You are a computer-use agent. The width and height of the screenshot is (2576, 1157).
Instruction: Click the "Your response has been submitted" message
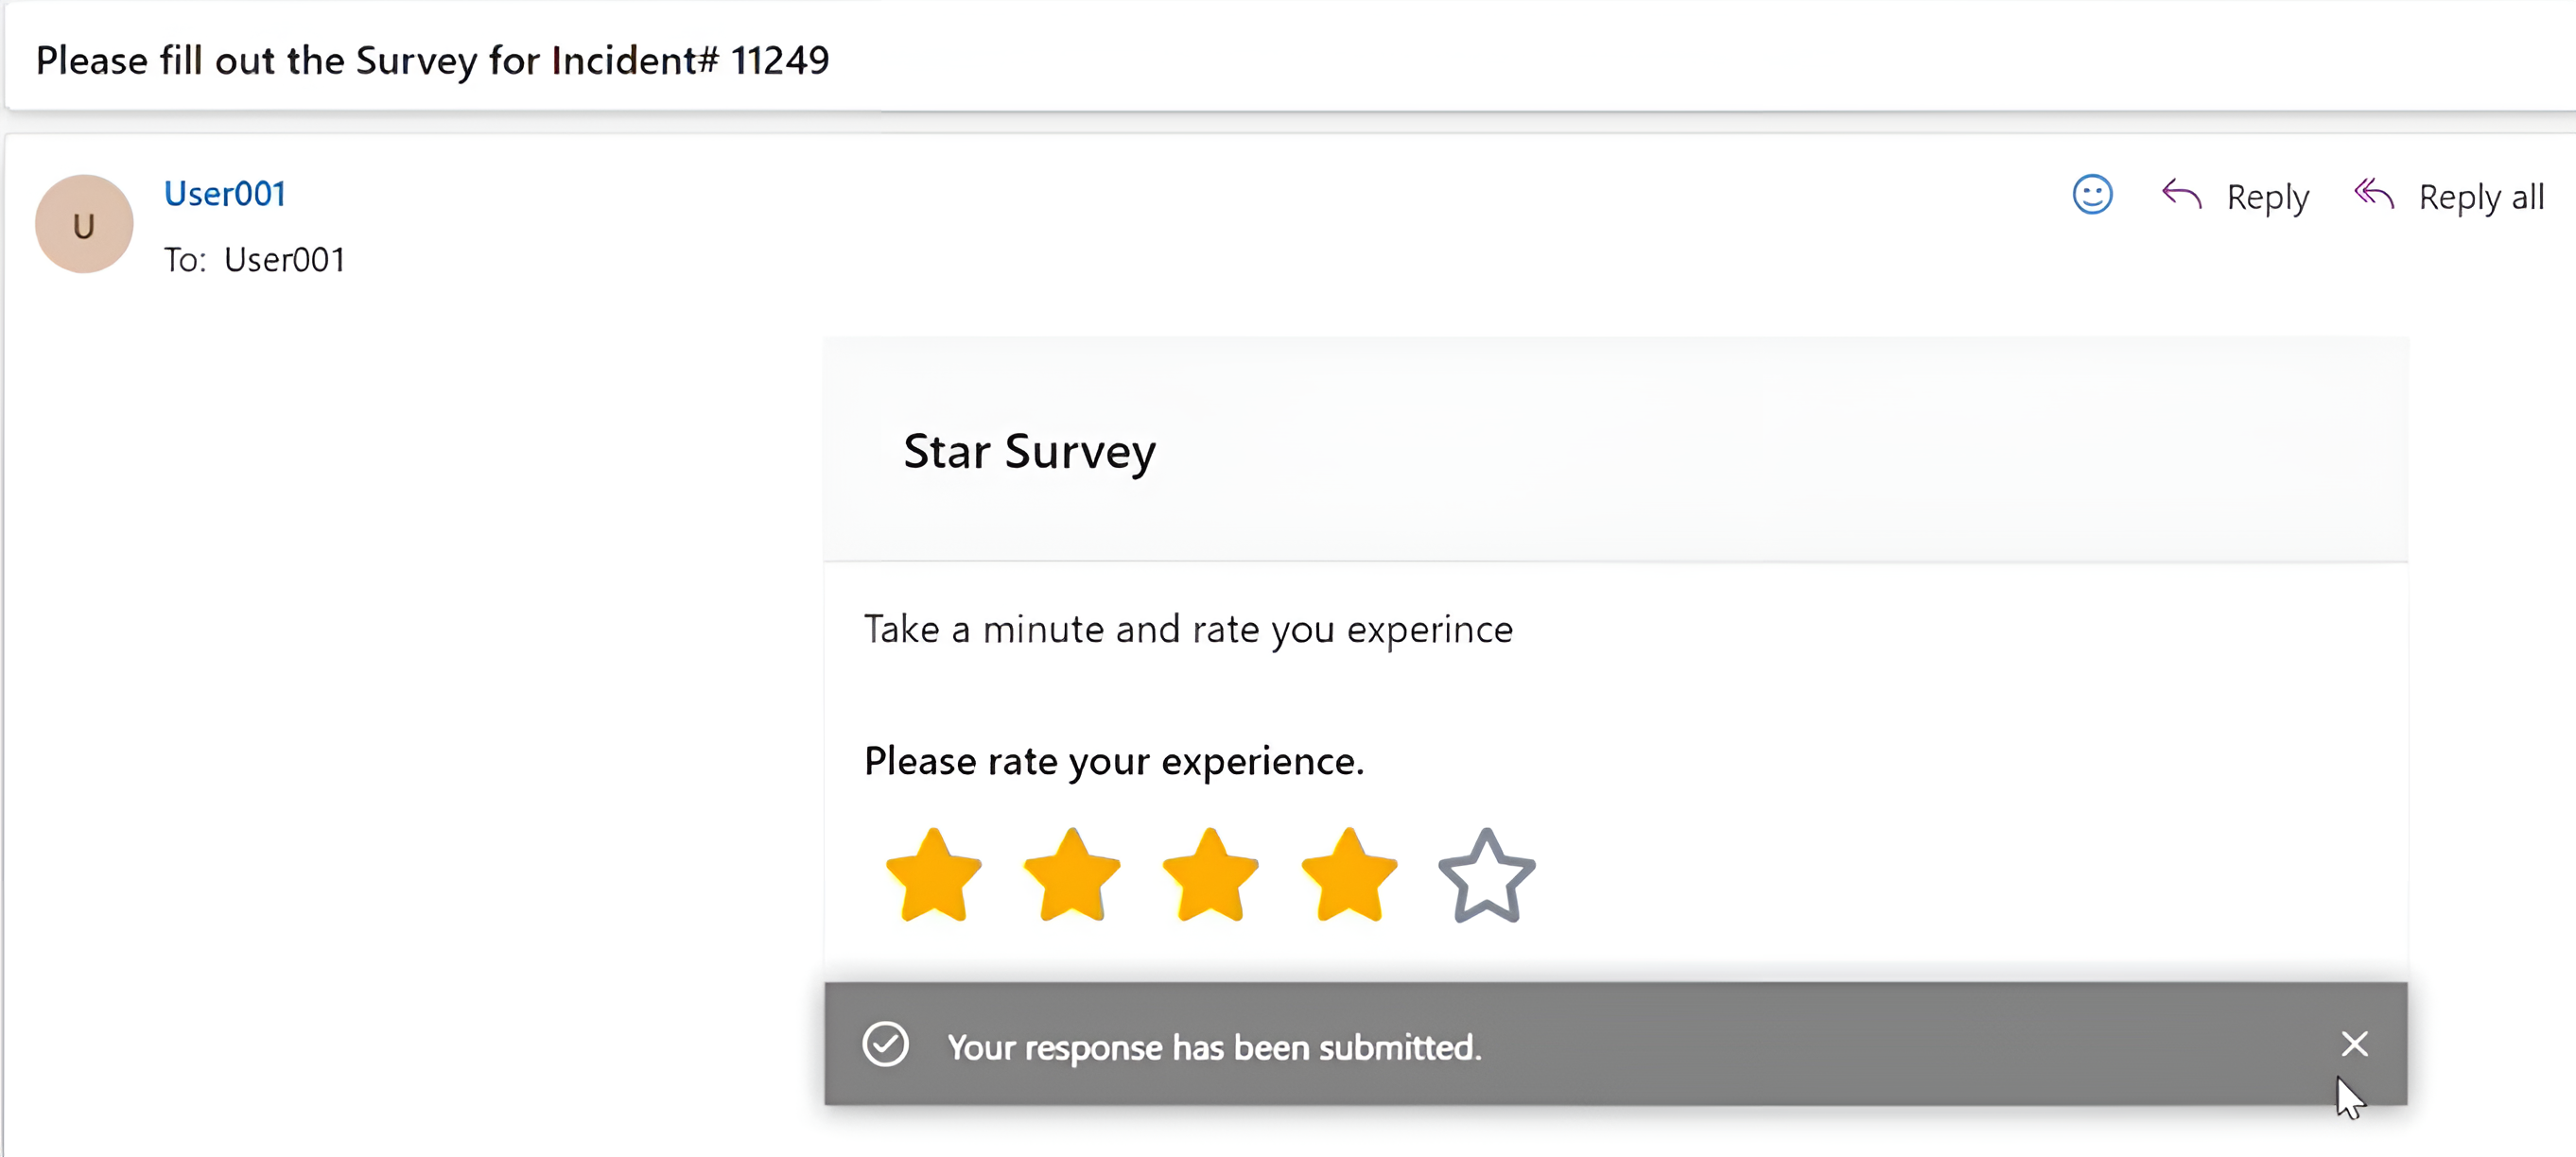click(1214, 1047)
